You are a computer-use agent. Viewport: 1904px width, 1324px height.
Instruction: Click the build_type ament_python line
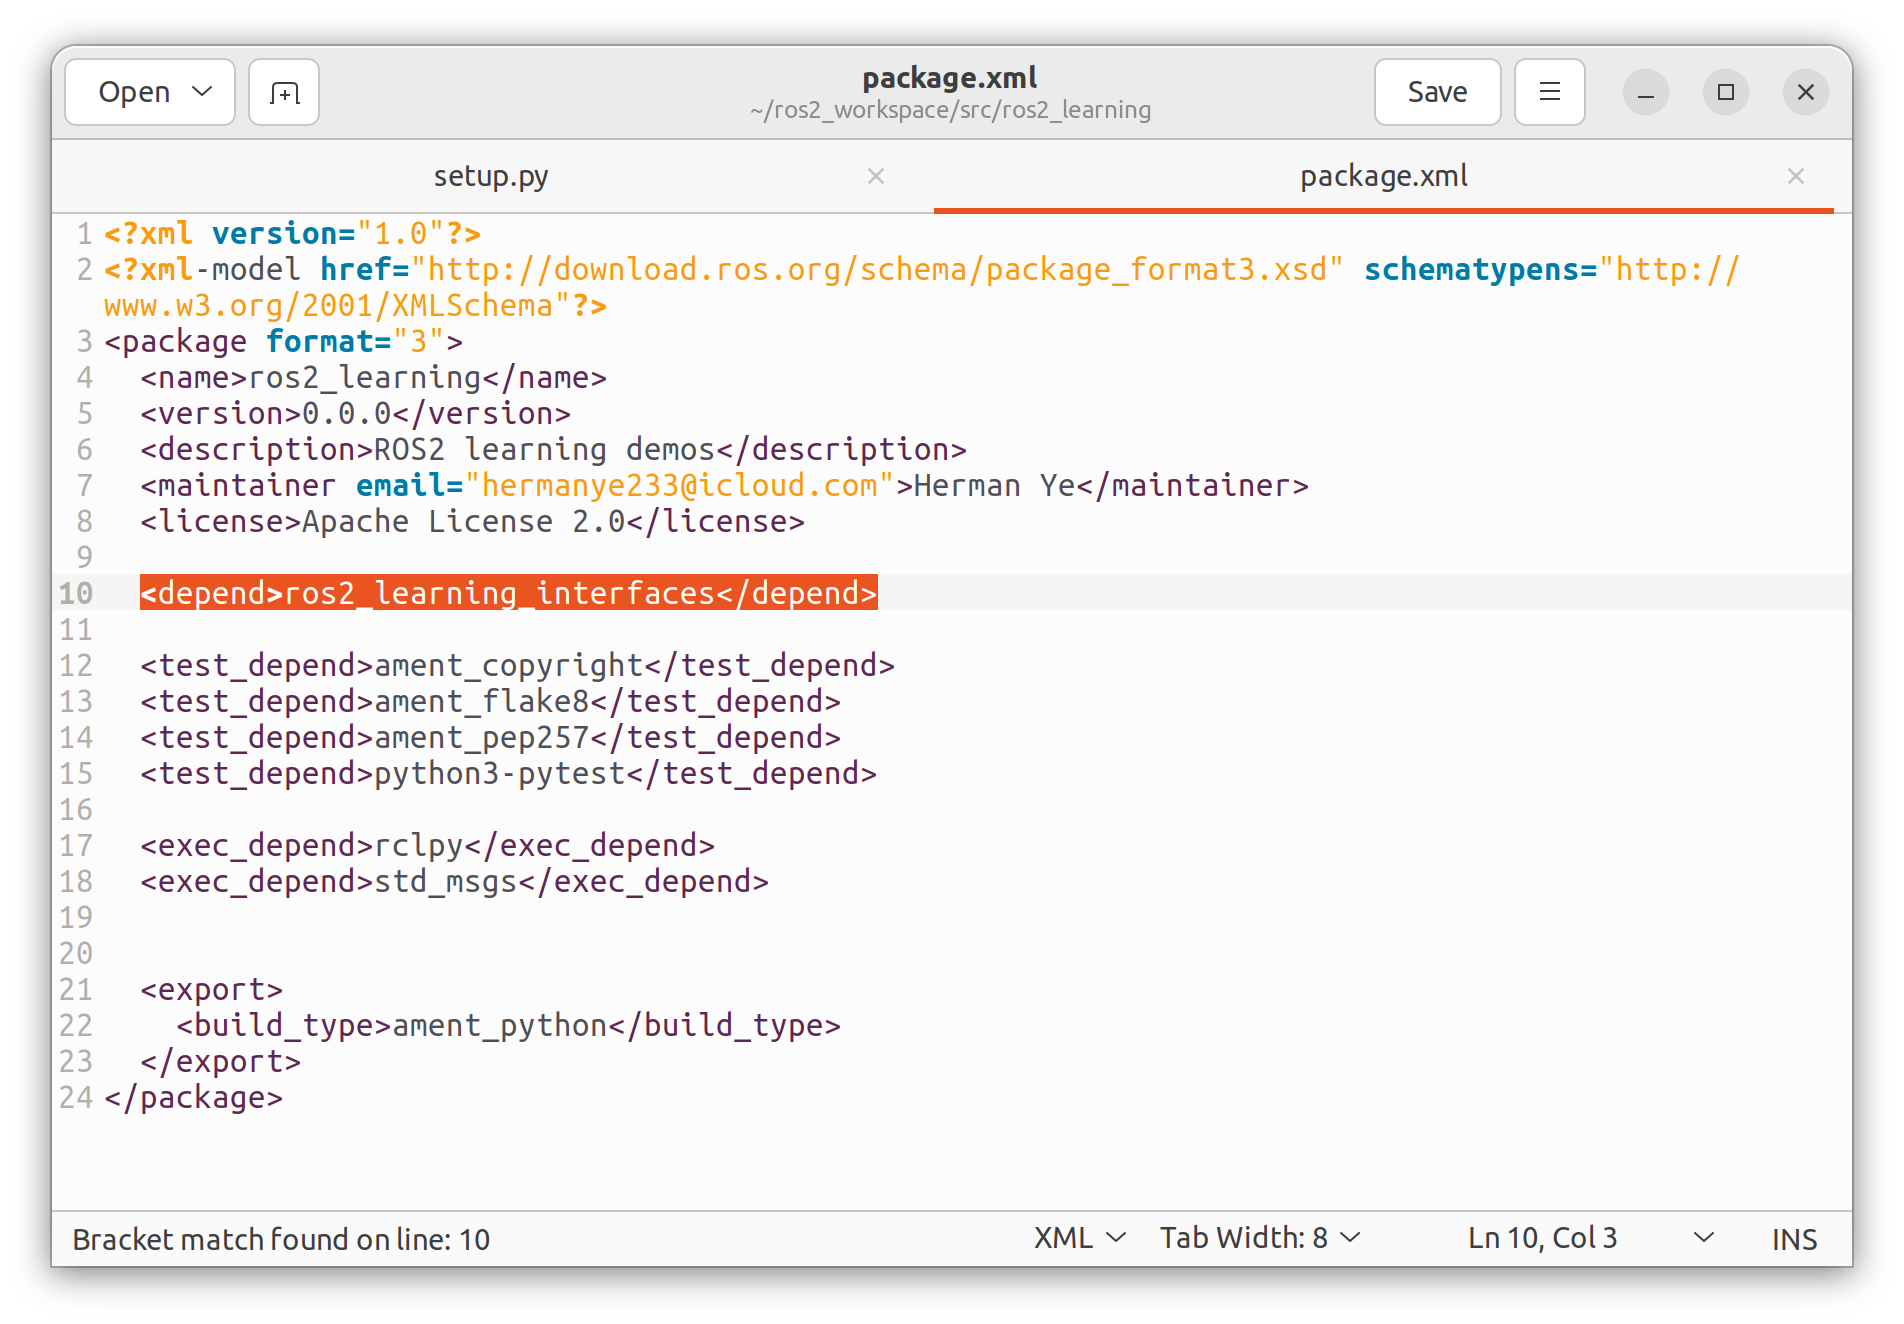[508, 1025]
